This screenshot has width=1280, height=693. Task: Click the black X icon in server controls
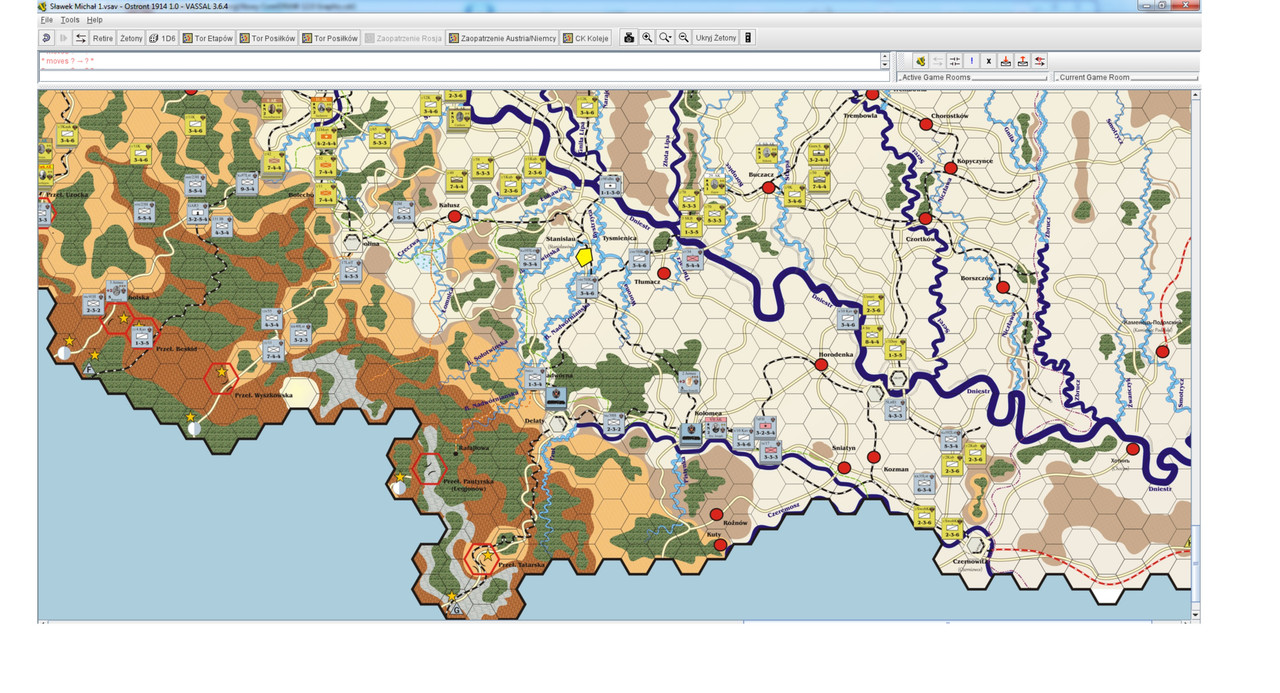point(988,61)
